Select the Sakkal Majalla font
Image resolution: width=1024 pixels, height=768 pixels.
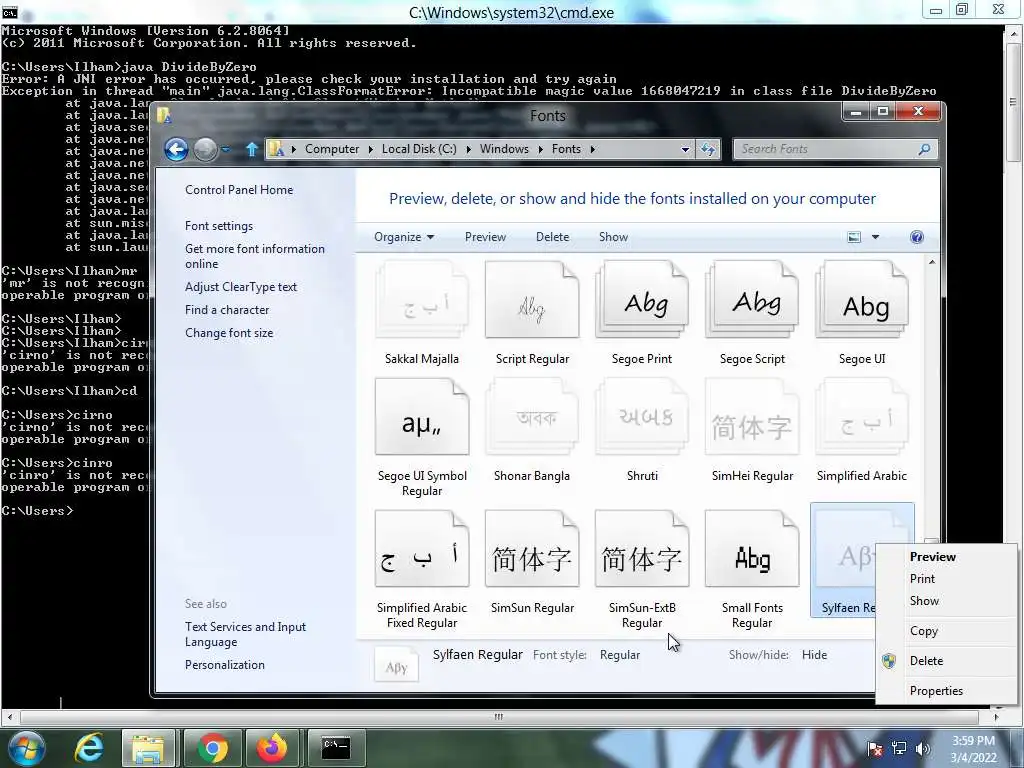pos(422,313)
